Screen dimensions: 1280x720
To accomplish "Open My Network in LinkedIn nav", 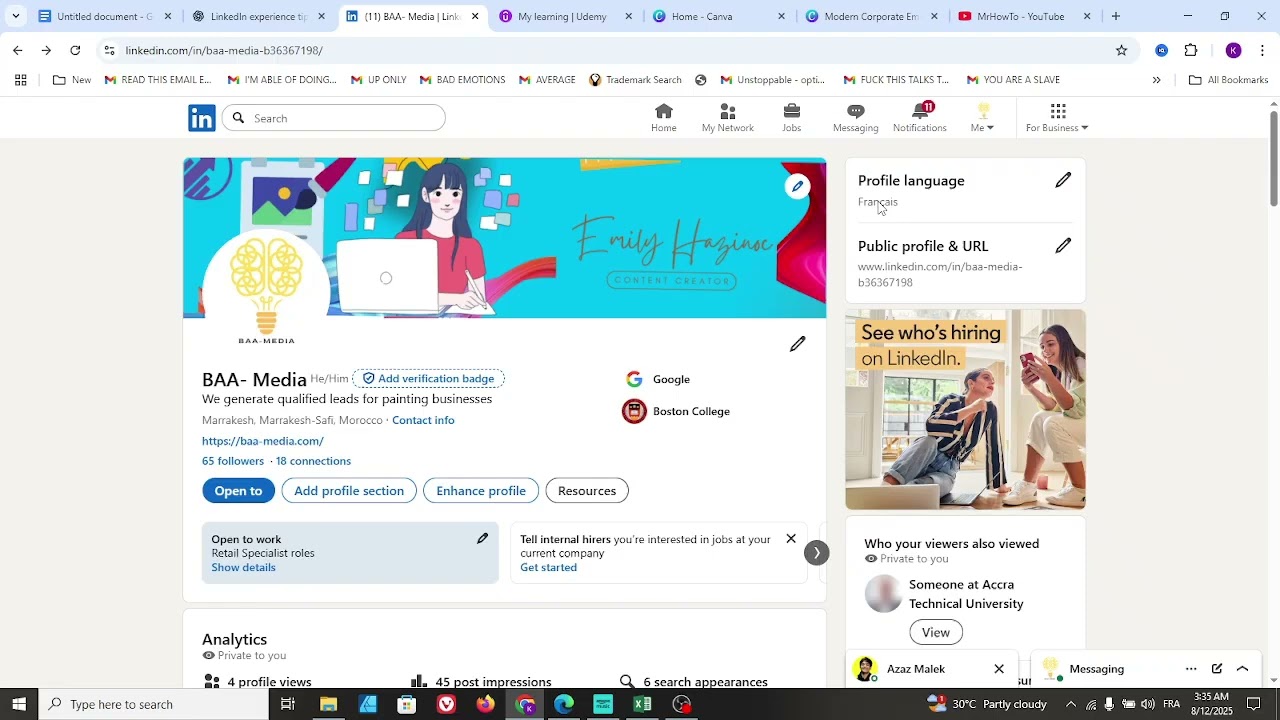I will [x=728, y=118].
